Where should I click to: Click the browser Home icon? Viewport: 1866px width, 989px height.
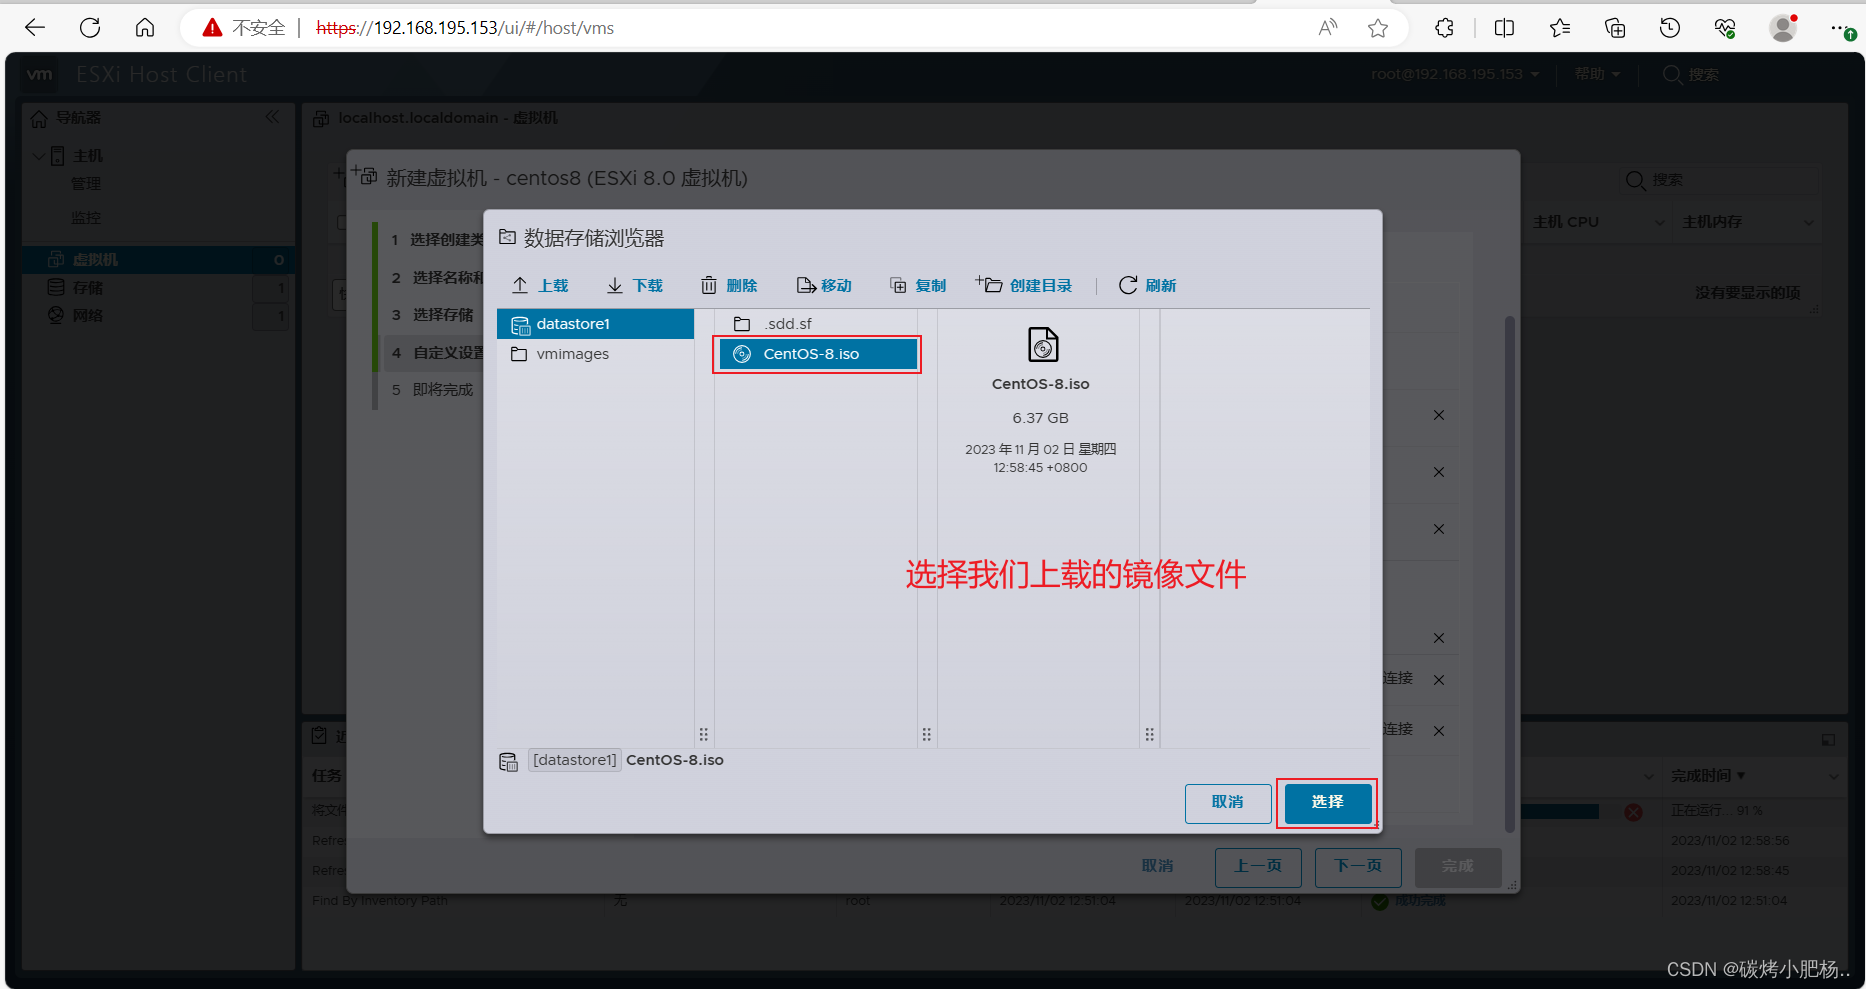click(x=145, y=28)
